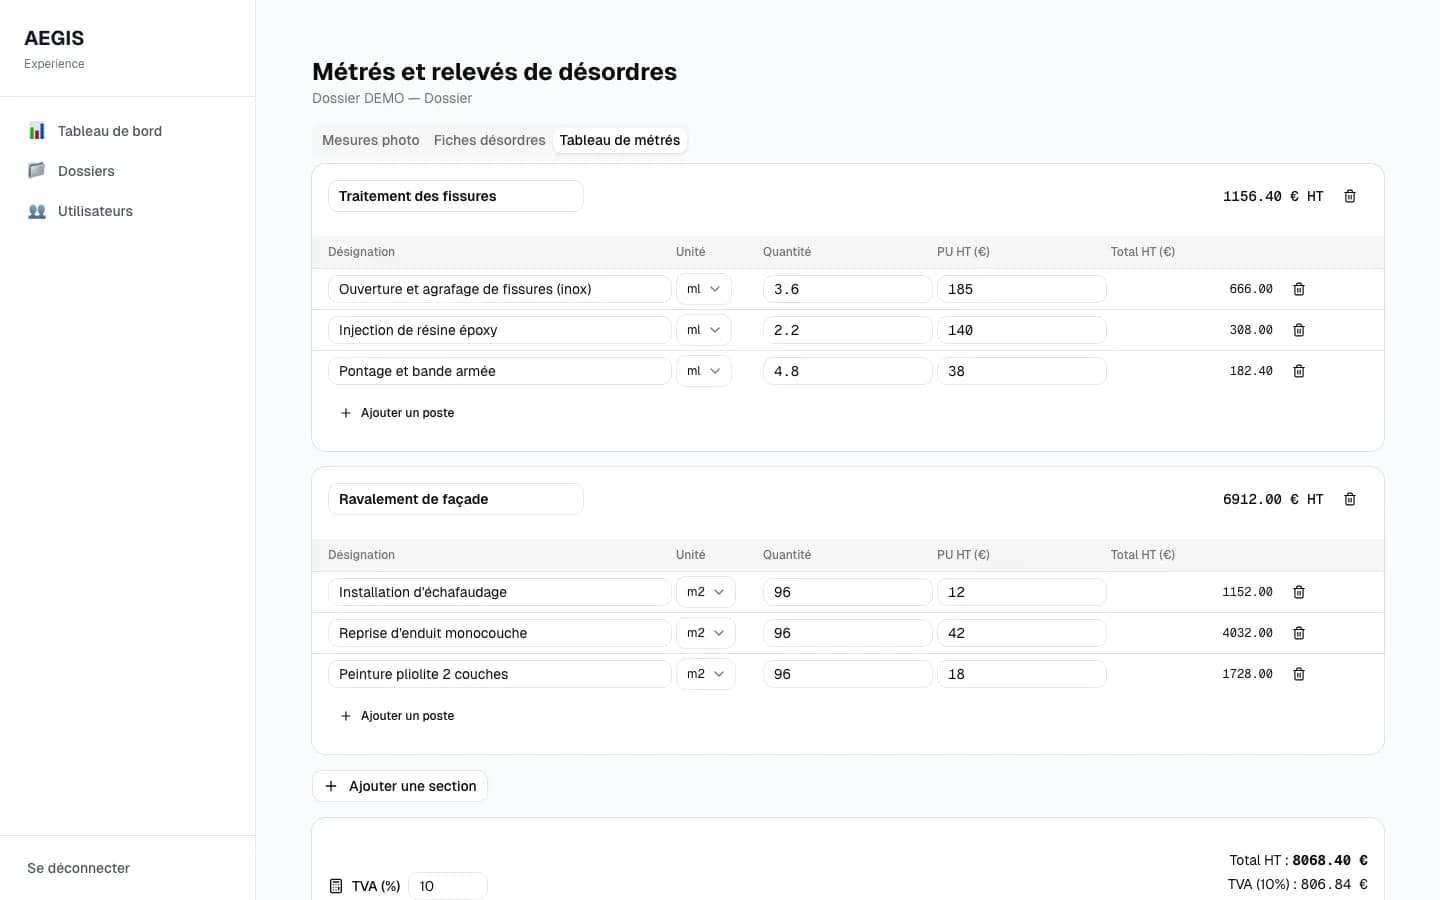Edit the Ravalement de façade section title

[x=456, y=499]
